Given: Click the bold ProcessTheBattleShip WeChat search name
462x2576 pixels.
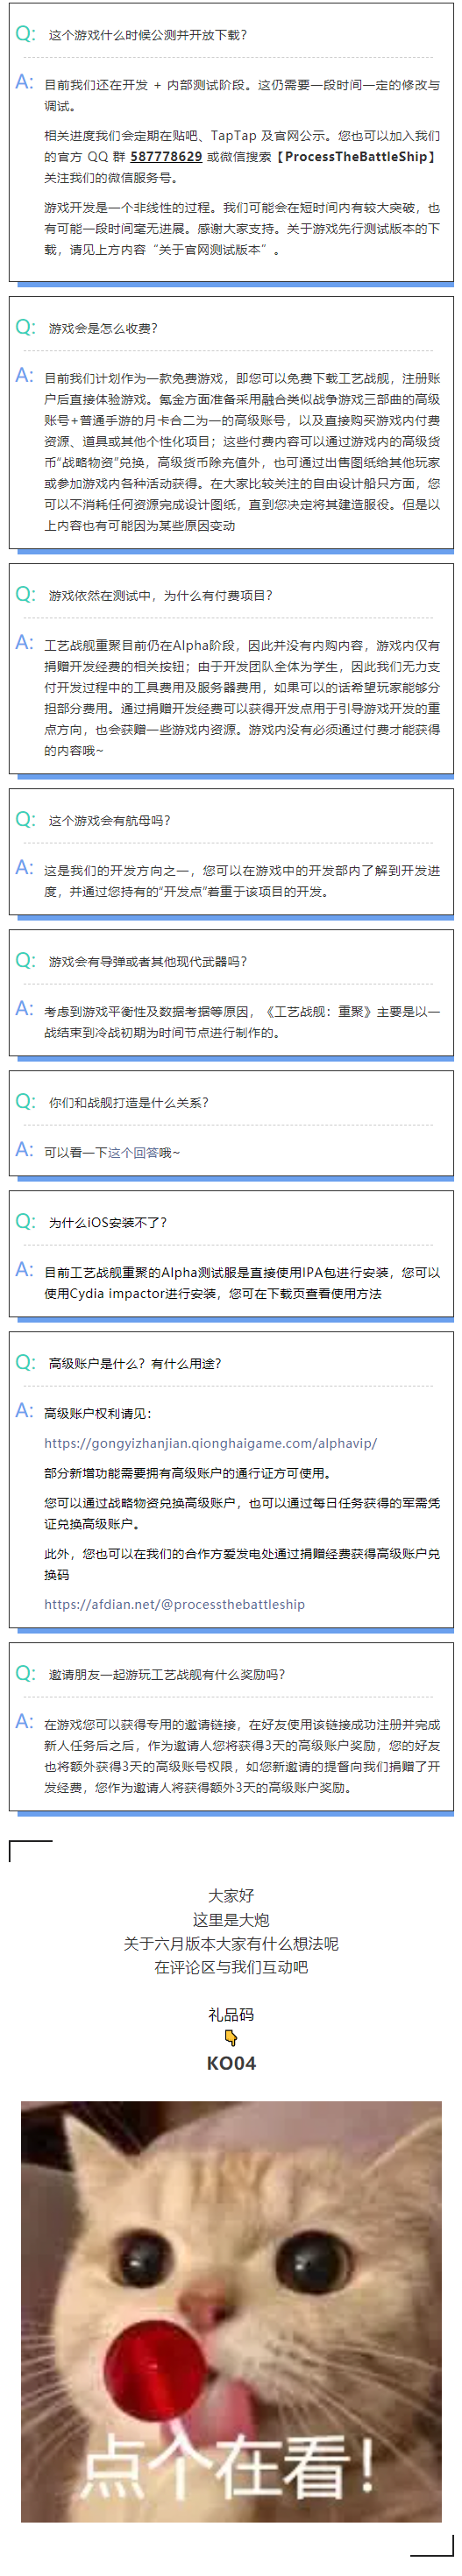Looking at the screenshot, I should [x=356, y=157].
